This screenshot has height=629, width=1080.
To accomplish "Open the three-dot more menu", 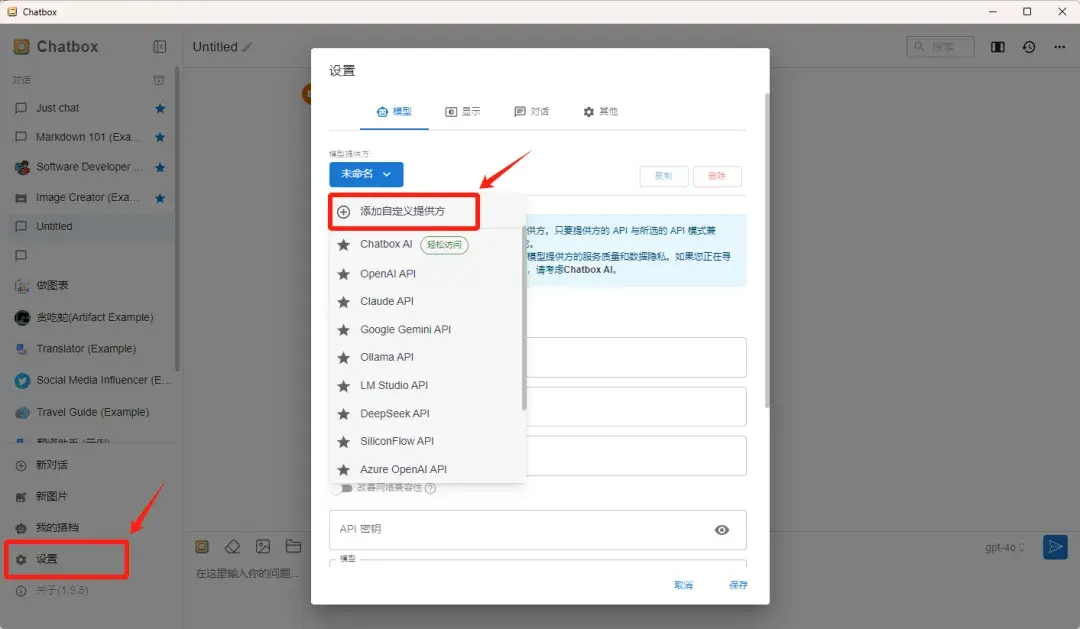I will tap(1059, 47).
